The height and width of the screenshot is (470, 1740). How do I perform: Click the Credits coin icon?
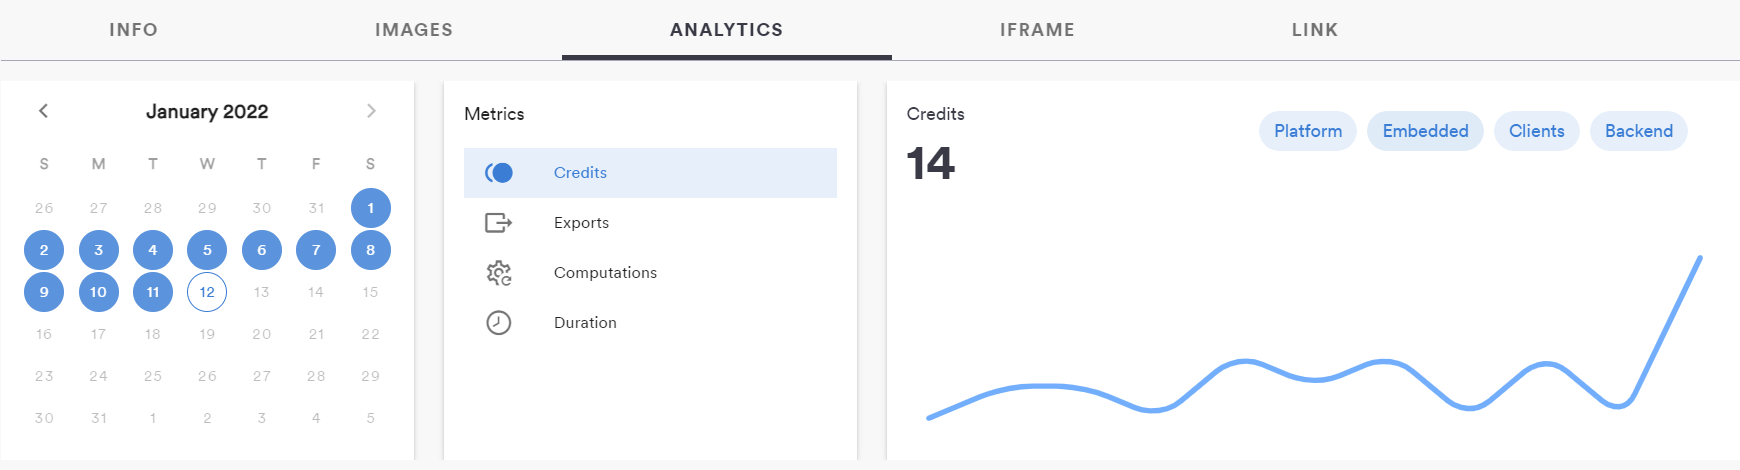[x=499, y=173]
